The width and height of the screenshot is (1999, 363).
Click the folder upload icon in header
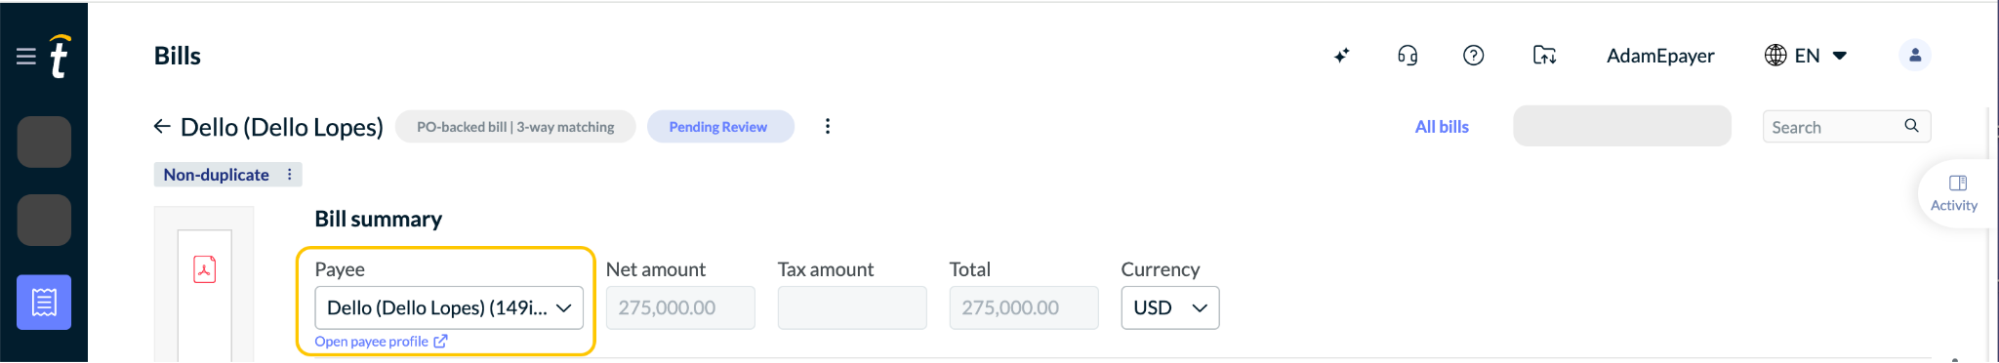pyautogui.click(x=1544, y=56)
